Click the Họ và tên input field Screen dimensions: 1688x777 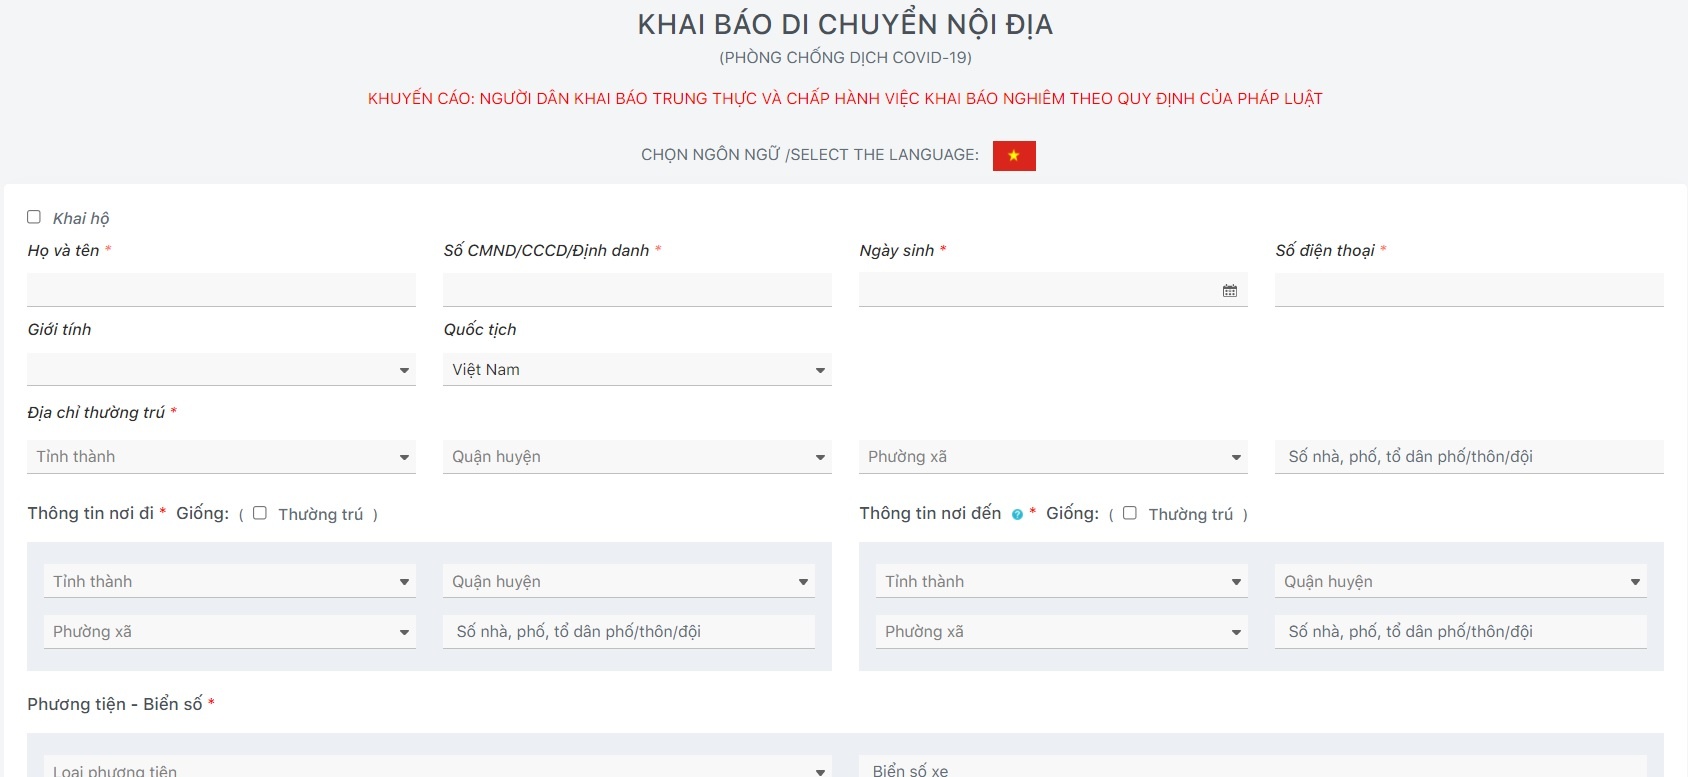pyautogui.click(x=221, y=290)
